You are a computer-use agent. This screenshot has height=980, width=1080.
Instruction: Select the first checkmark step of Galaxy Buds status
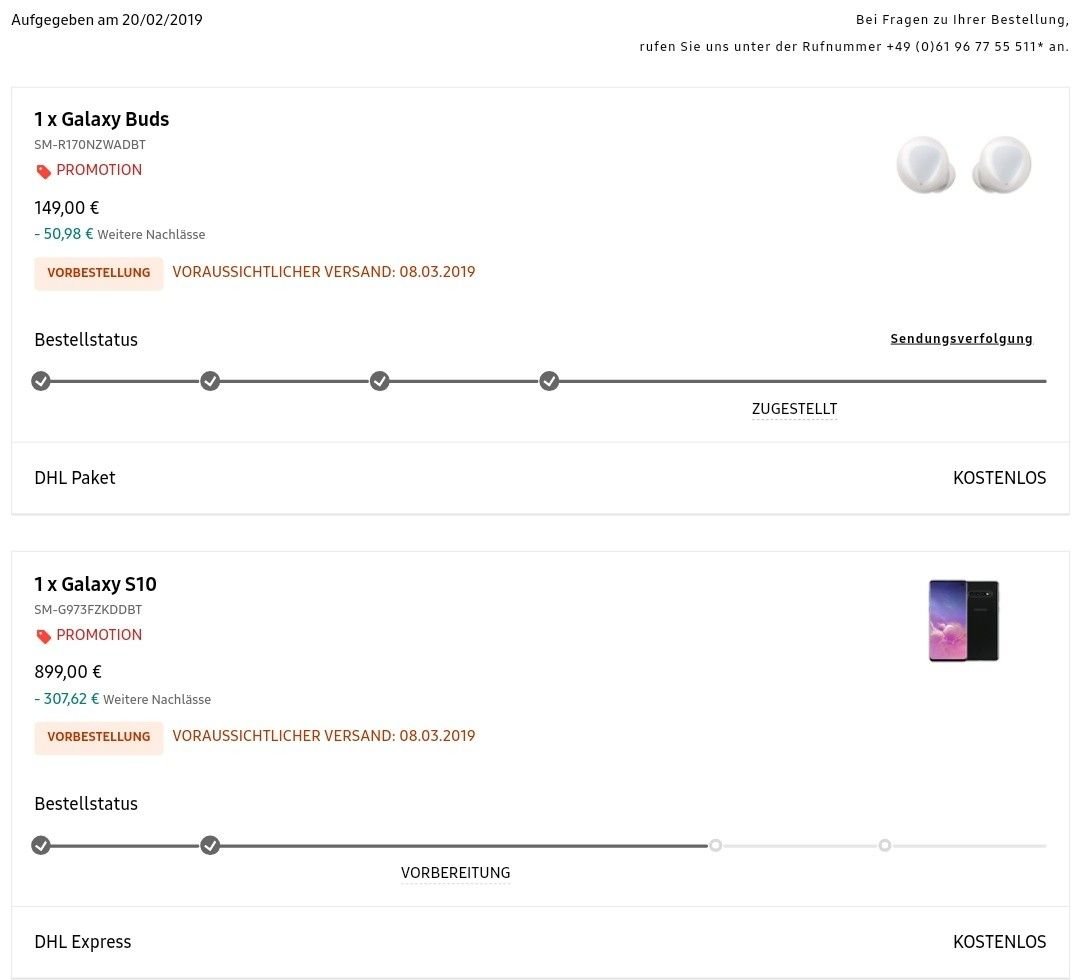pyautogui.click(x=41, y=381)
